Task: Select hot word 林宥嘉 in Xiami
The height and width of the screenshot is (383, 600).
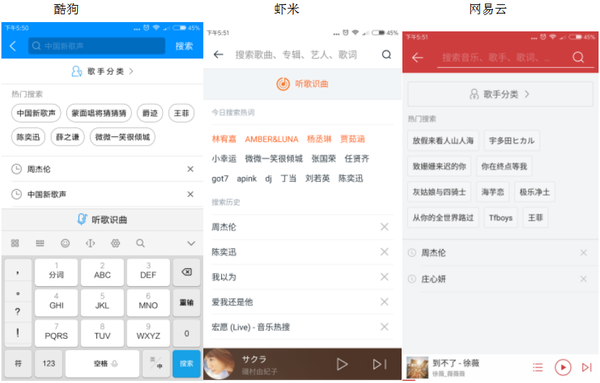Action: (x=224, y=139)
